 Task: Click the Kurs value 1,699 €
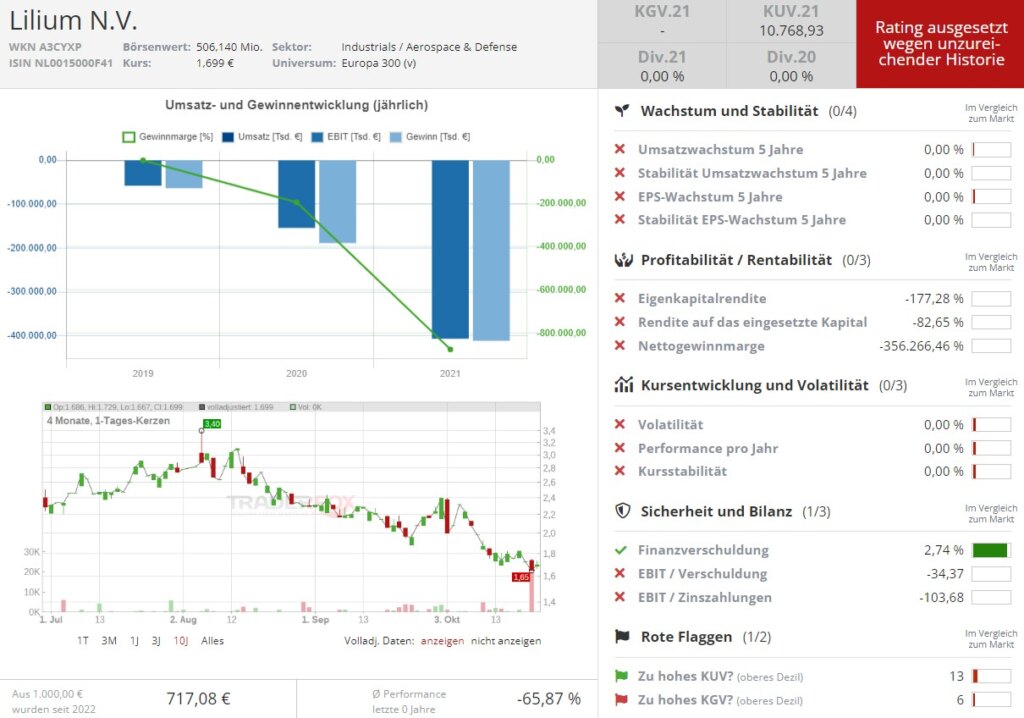(x=215, y=63)
